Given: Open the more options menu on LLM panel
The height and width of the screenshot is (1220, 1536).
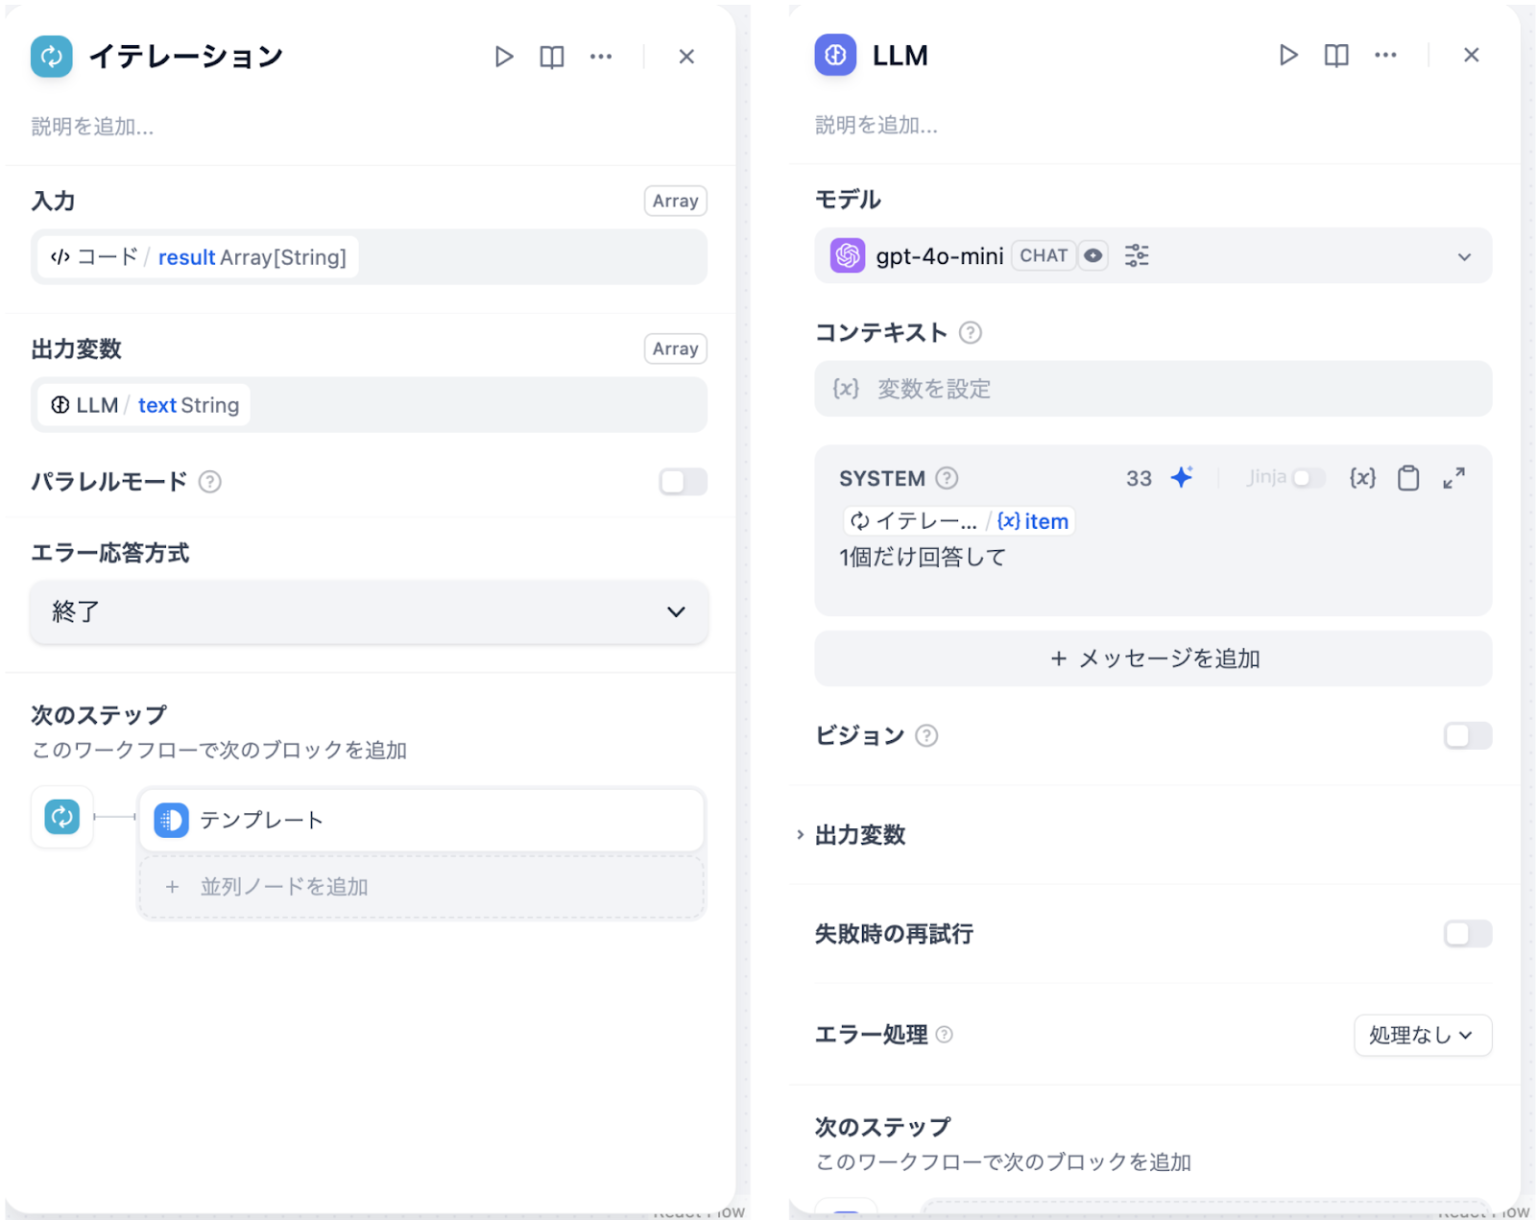Looking at the screenshot, I should click(1385, 55).
